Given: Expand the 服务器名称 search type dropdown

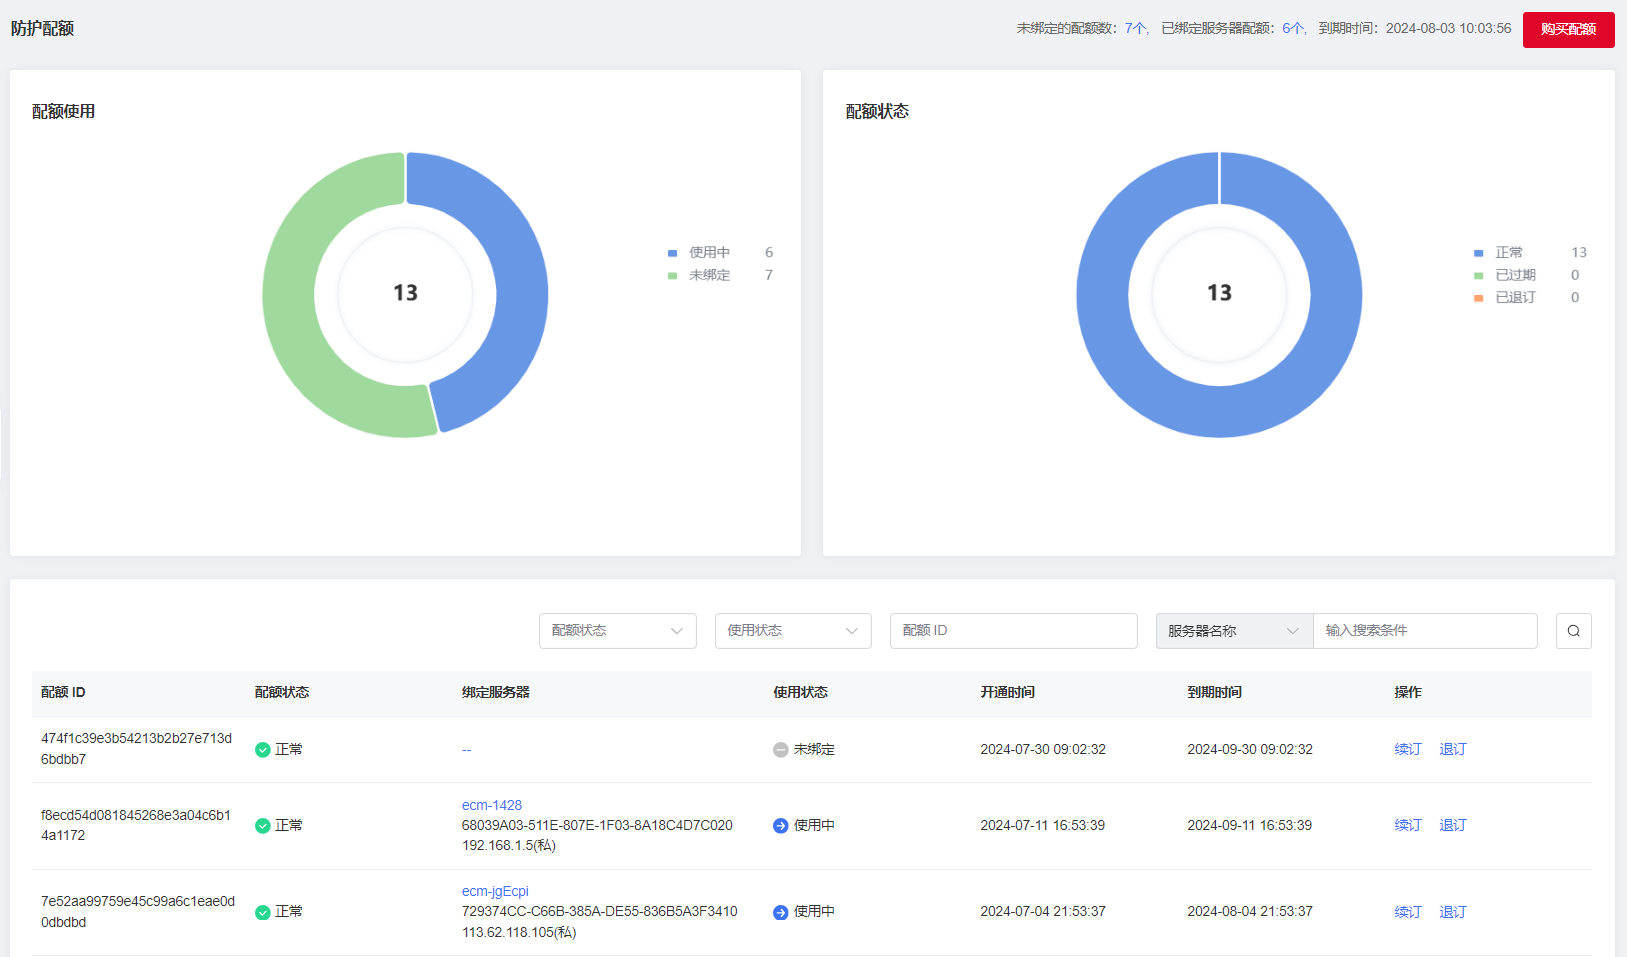Looking at the screenshot, I should 1234,631.
